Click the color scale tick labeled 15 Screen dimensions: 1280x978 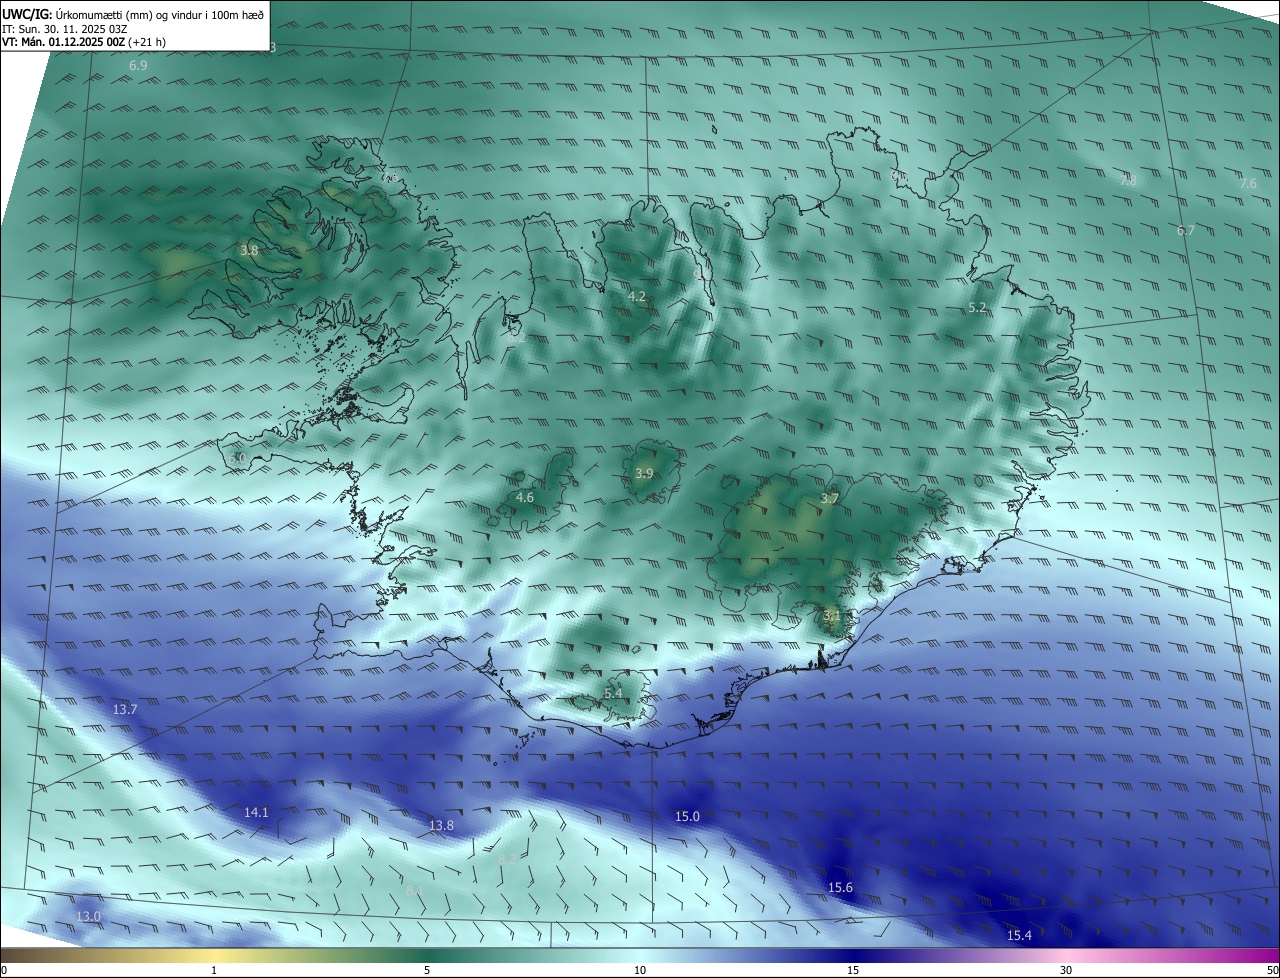[853, 970]
